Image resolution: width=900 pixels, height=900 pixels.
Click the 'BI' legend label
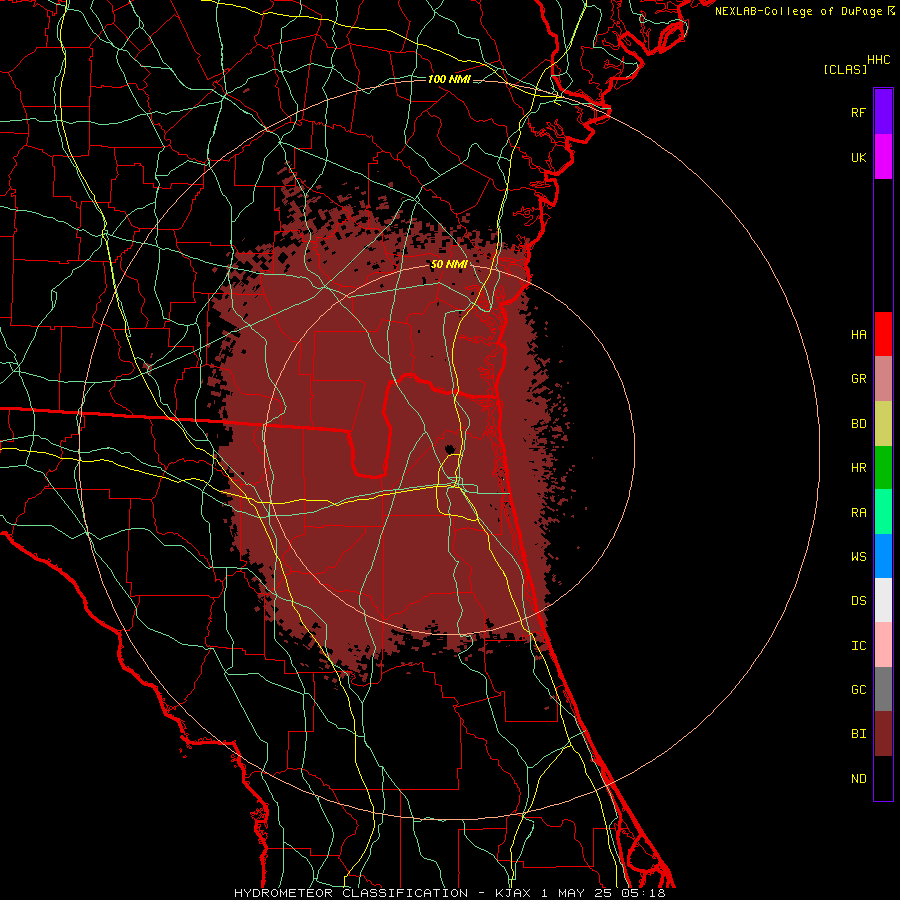point(859,734)
